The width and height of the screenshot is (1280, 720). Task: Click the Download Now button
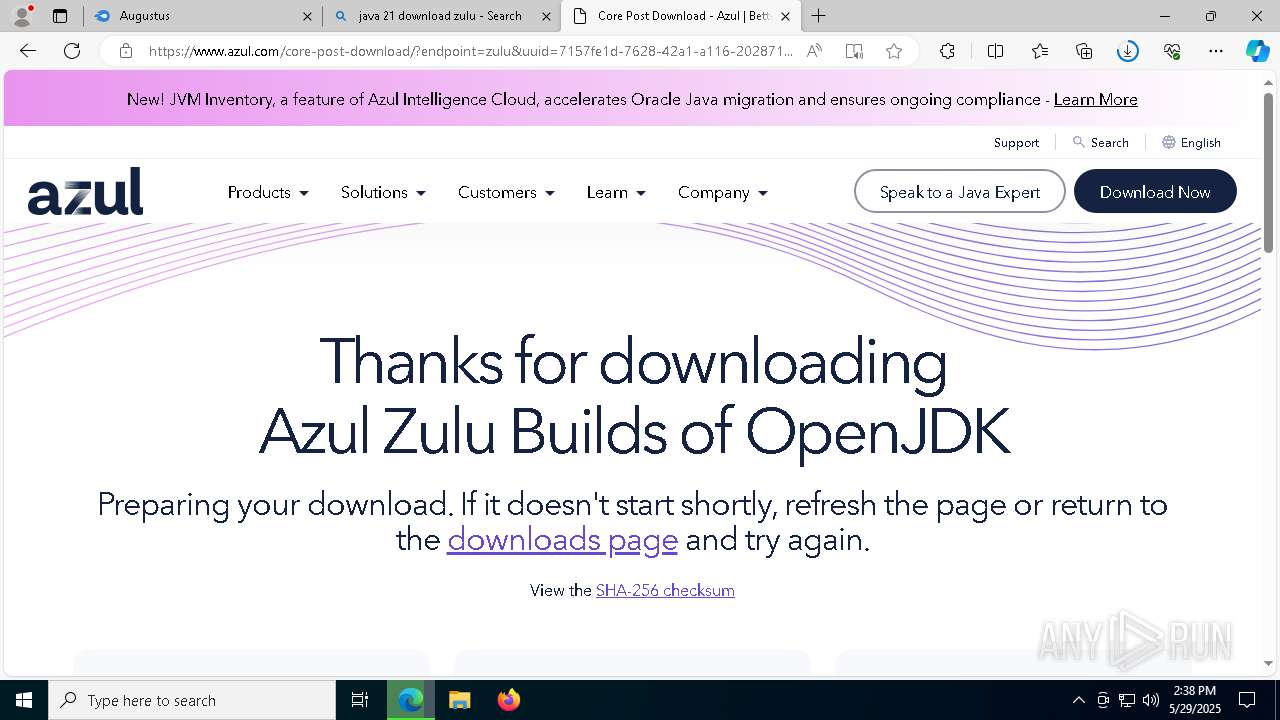1155,192
